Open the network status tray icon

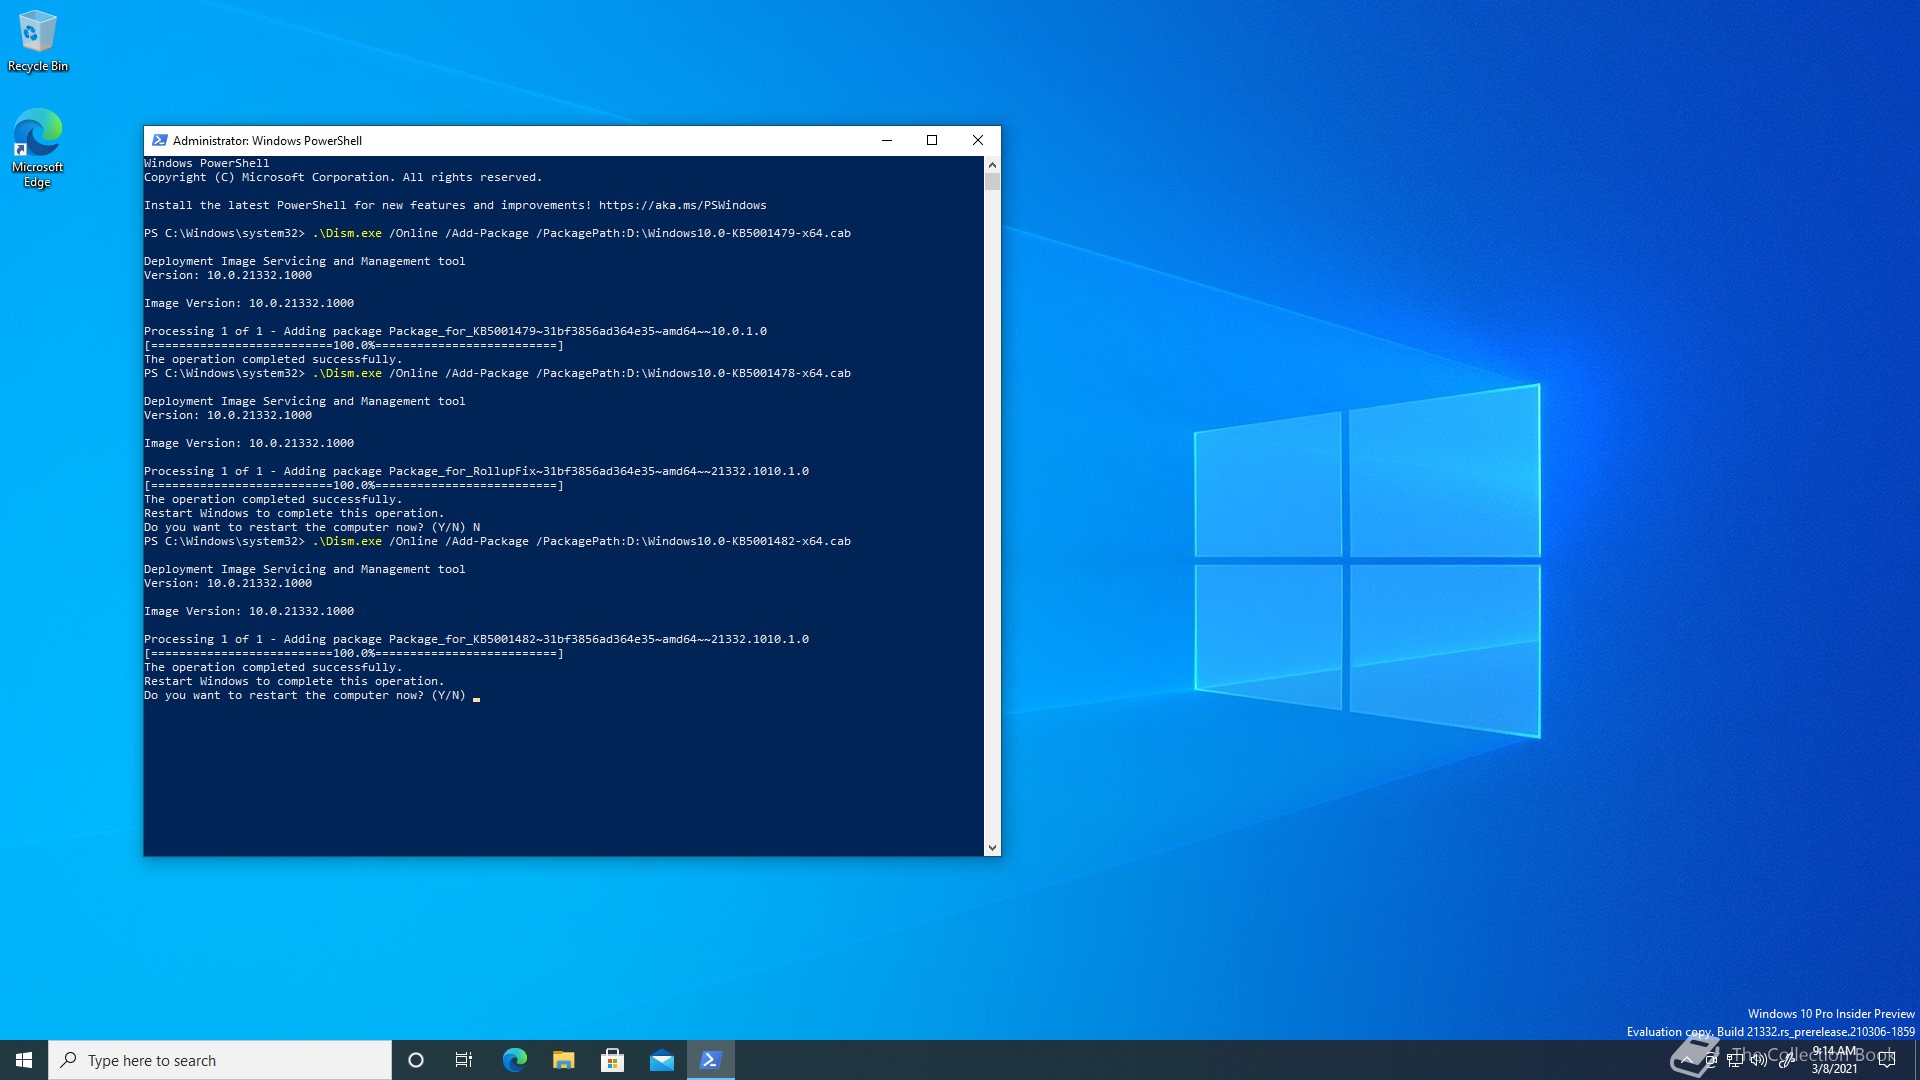point(1735,1060)
